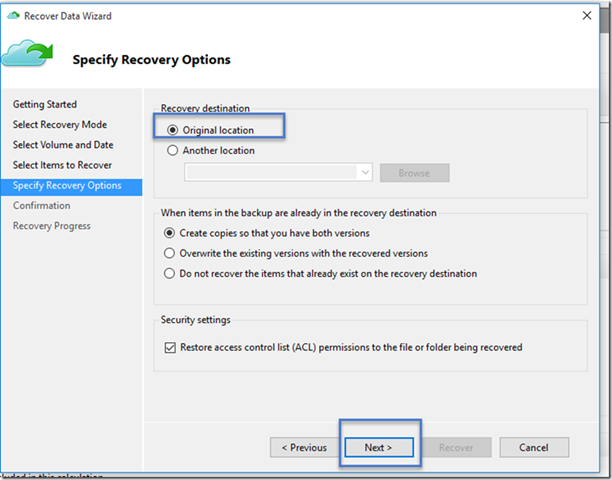The width and height of the screenshot is (612, 480).
Task: Toggle Restore access control list permissions checkbox
Action: click(x=172, y=348)
